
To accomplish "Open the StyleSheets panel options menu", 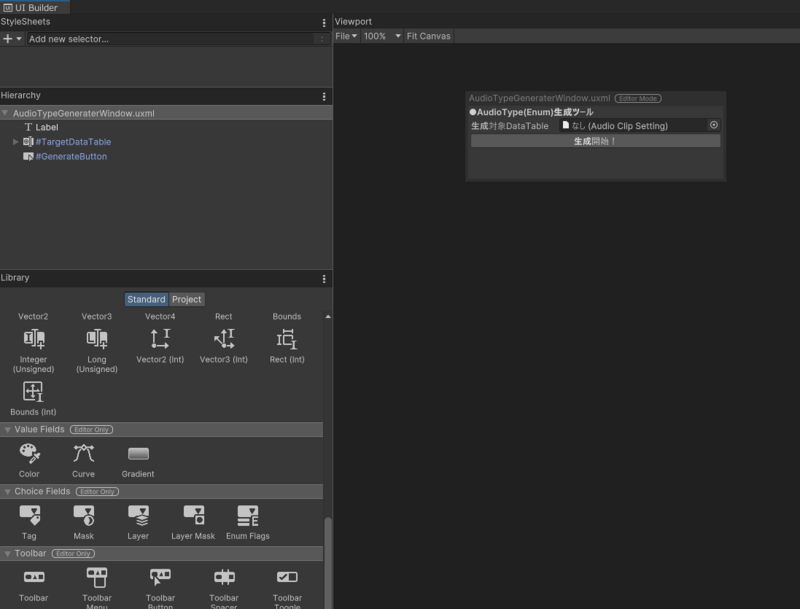I will click(x=322, y=21).
